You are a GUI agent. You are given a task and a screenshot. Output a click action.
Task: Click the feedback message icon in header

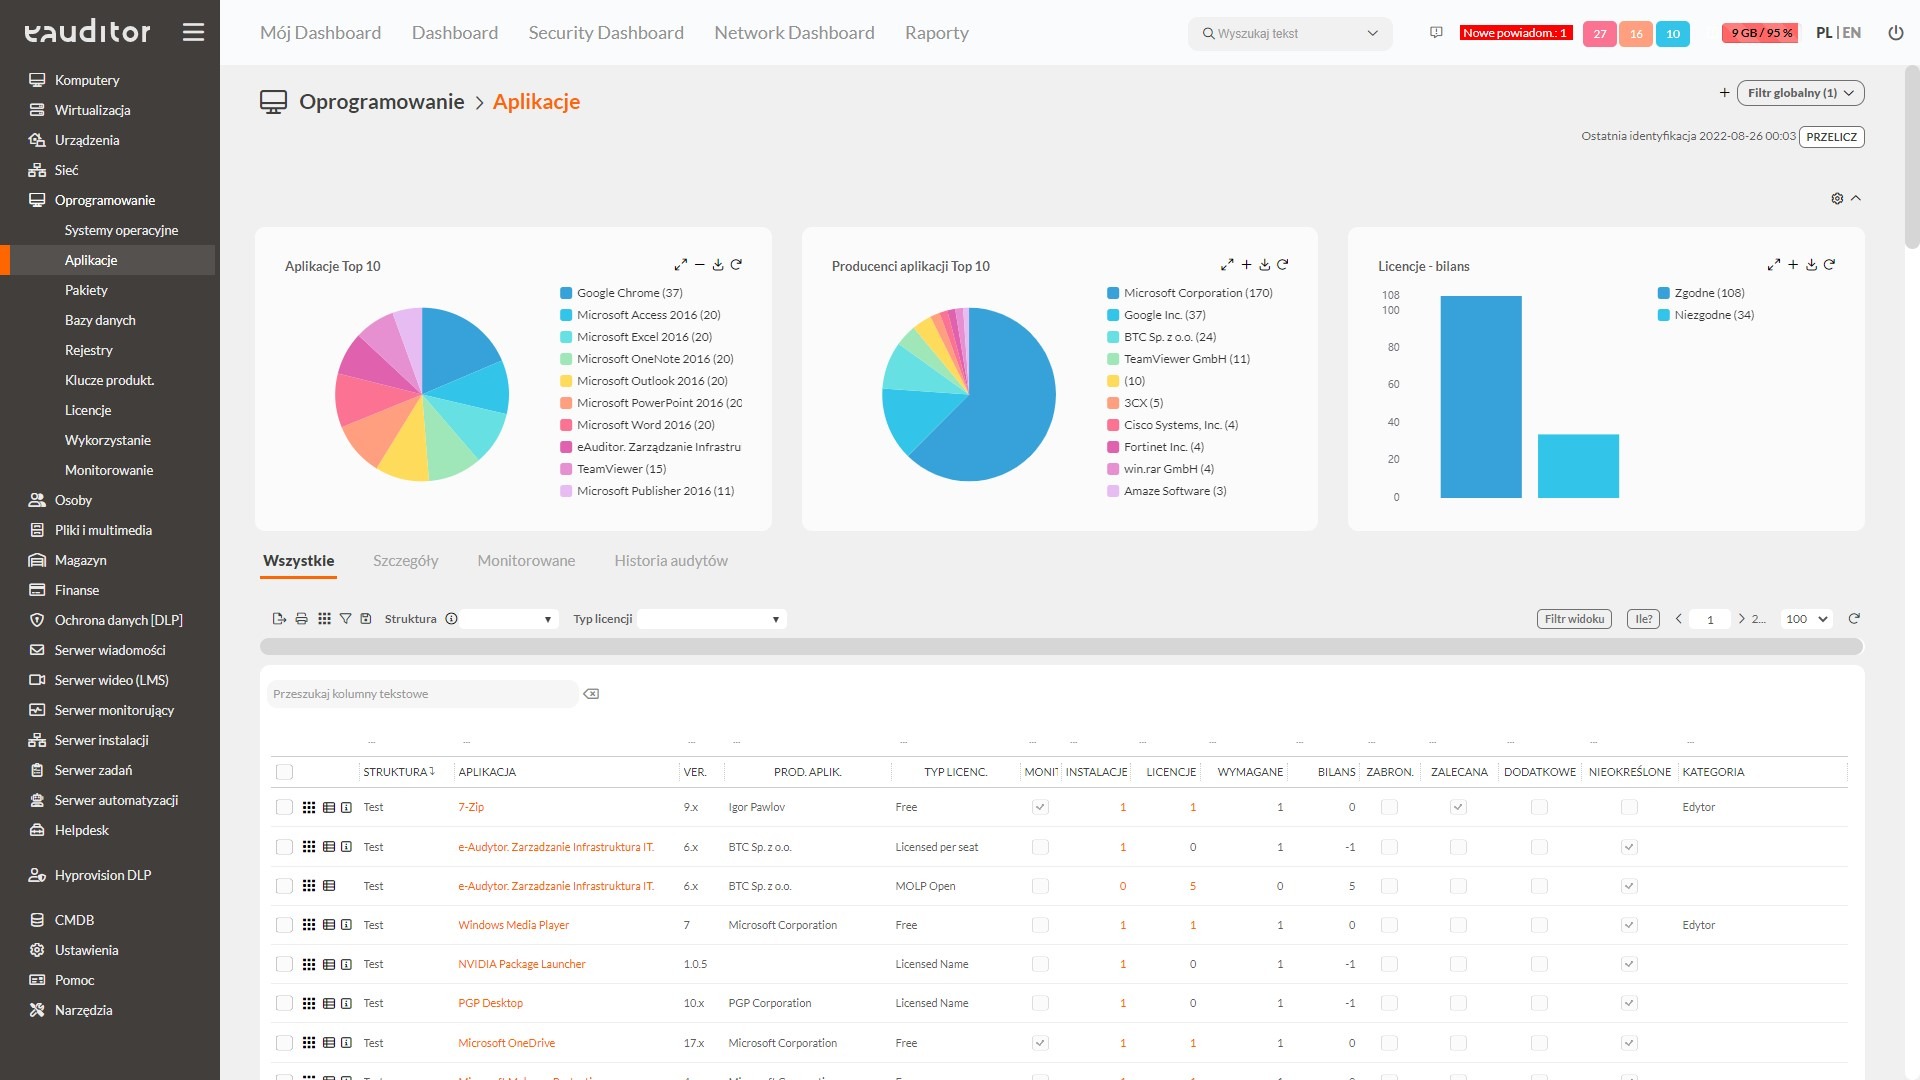tap(1436, 33)
